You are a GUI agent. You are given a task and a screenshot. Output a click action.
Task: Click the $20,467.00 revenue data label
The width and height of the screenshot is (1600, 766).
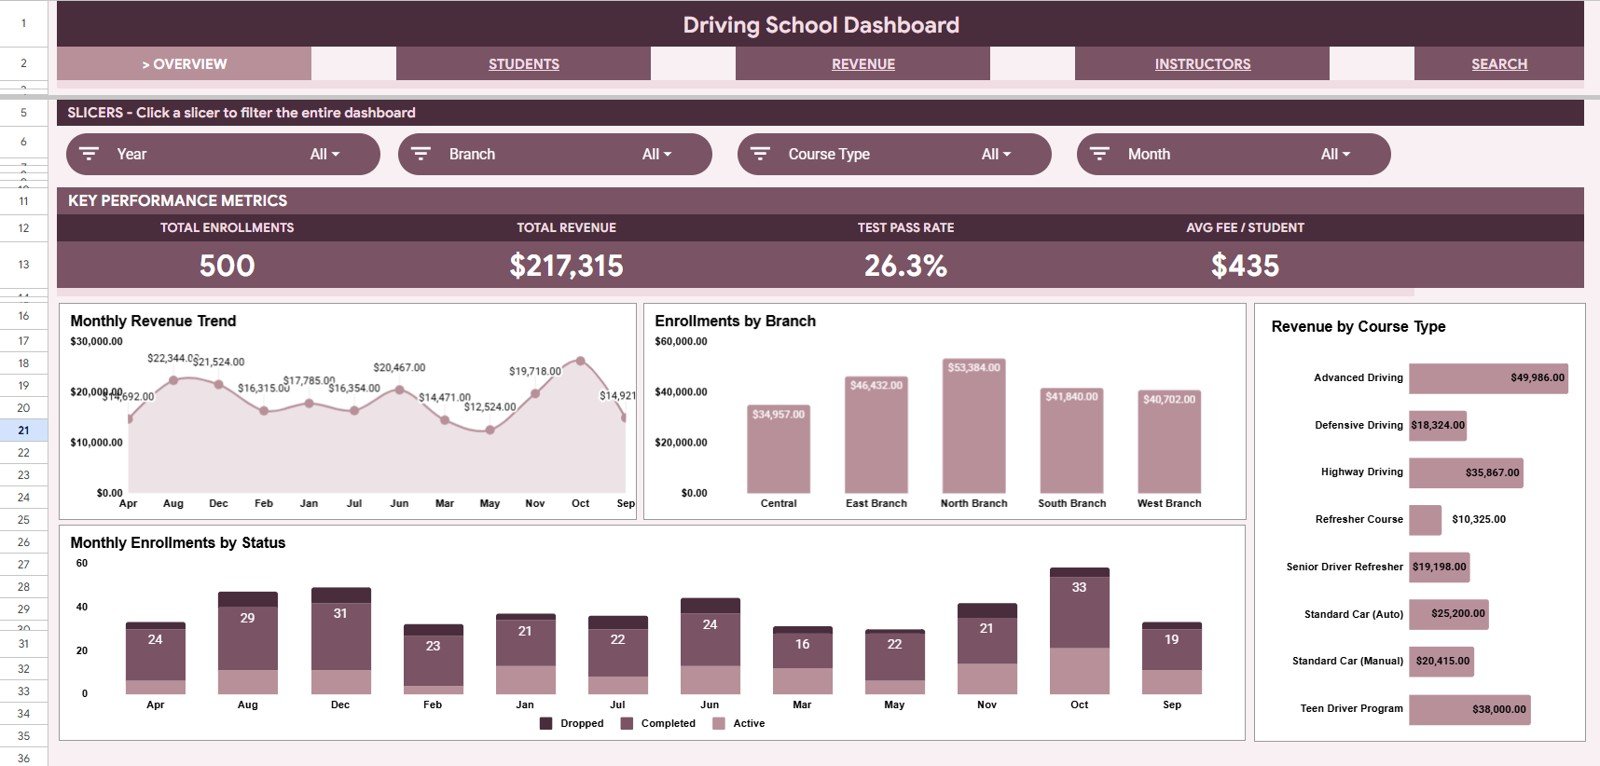[x=399, y=368]
